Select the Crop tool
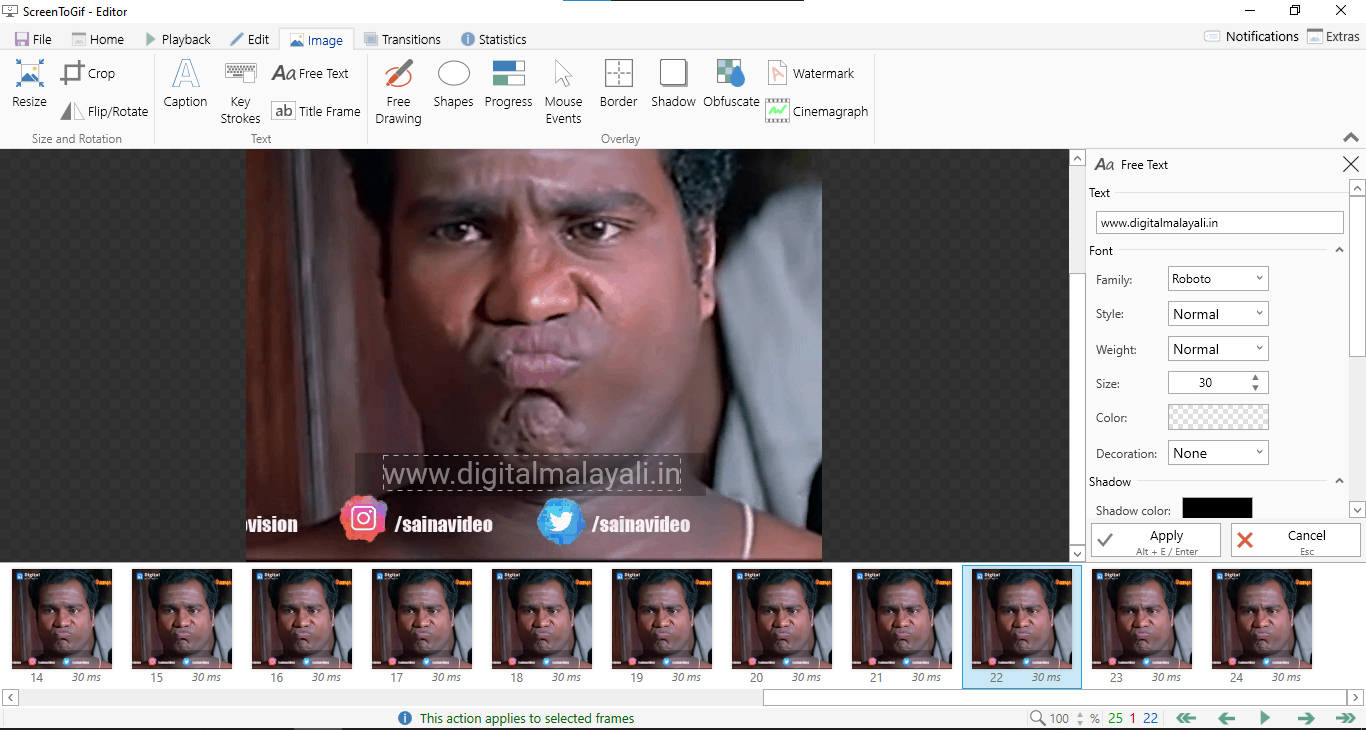 click(88, 73)
